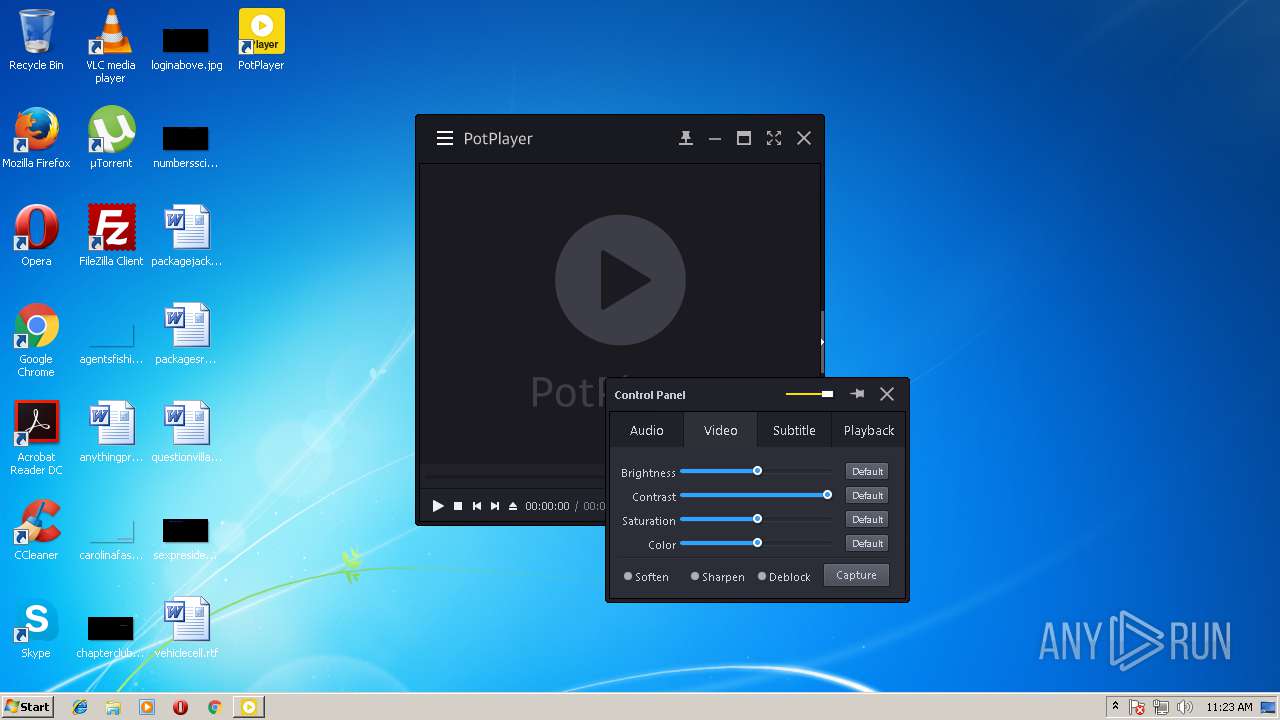Skip to previous track in PotPlayer
Image resolution: width=1280 pixels, height=720 pixels.
pyautogui.click(x=477, y=506)
